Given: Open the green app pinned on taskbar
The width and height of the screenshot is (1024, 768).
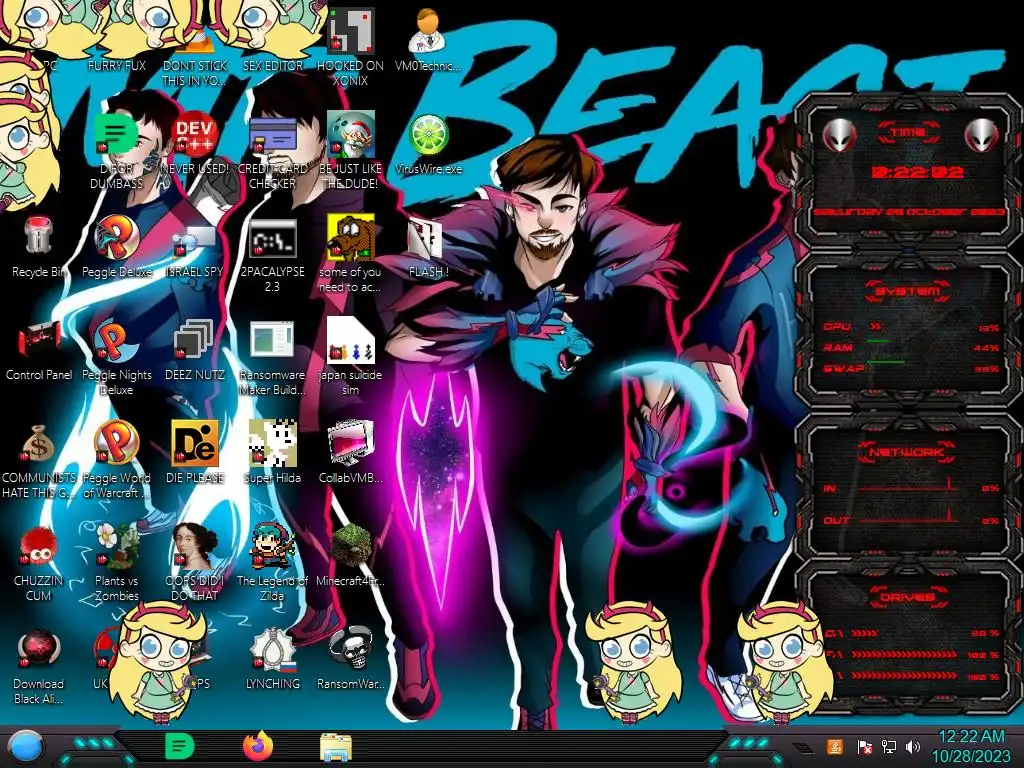Looking at the screenshot, I should coord(179,746).
